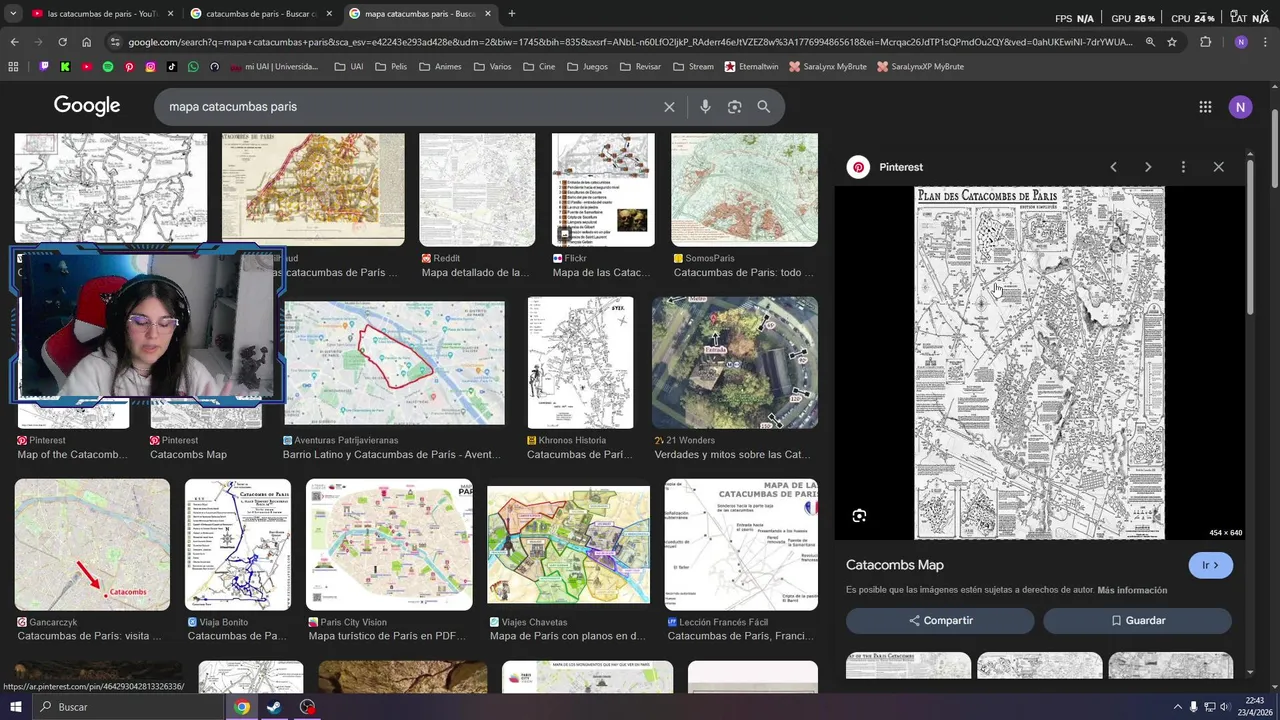Go back to the previous page

14,42
